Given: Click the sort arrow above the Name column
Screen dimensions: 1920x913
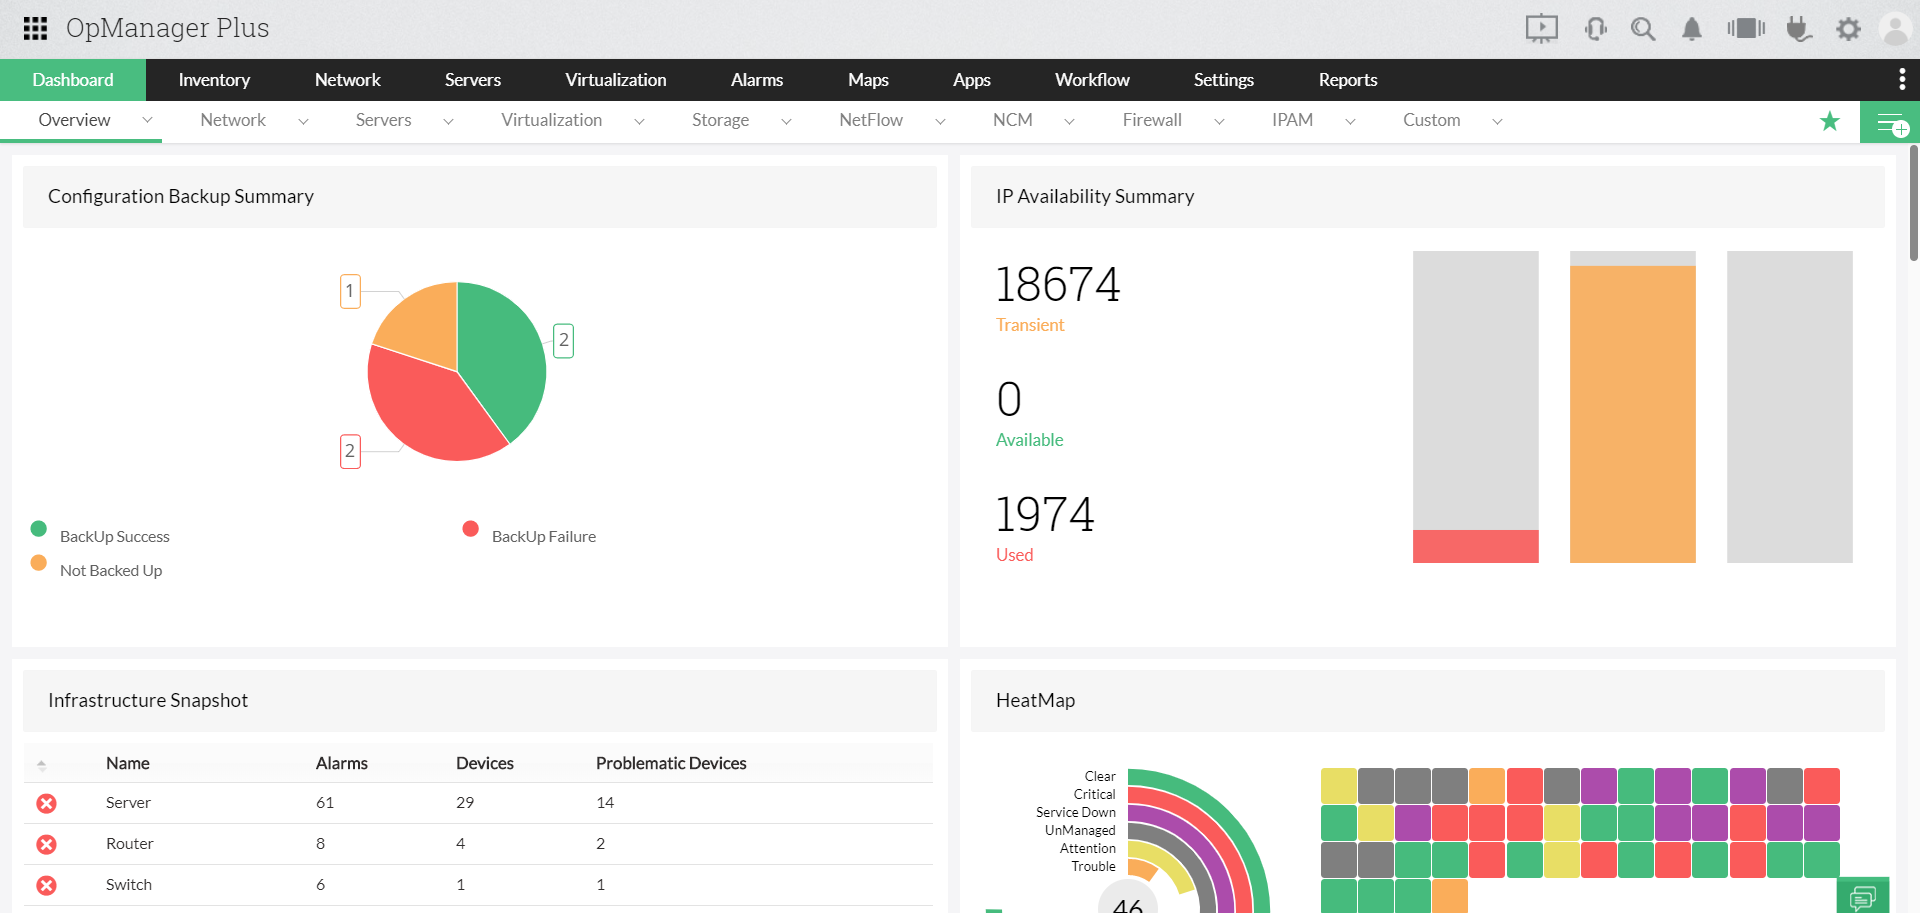Looking at the screenshot, I should click(41, 763).
